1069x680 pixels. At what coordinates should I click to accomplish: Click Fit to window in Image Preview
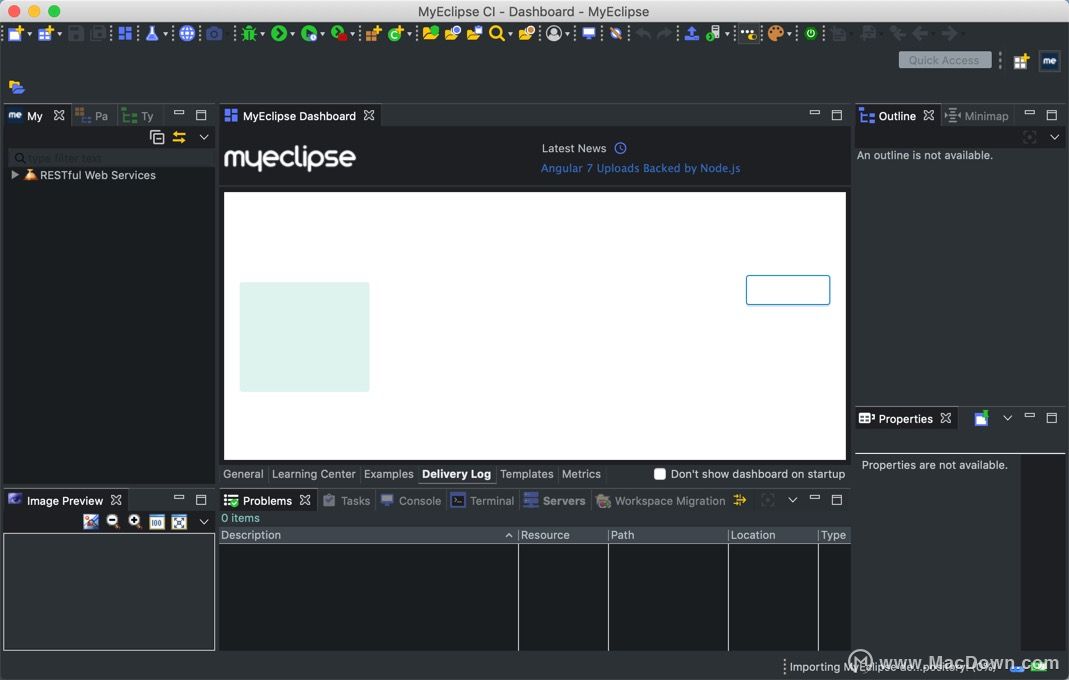point(179,522)
